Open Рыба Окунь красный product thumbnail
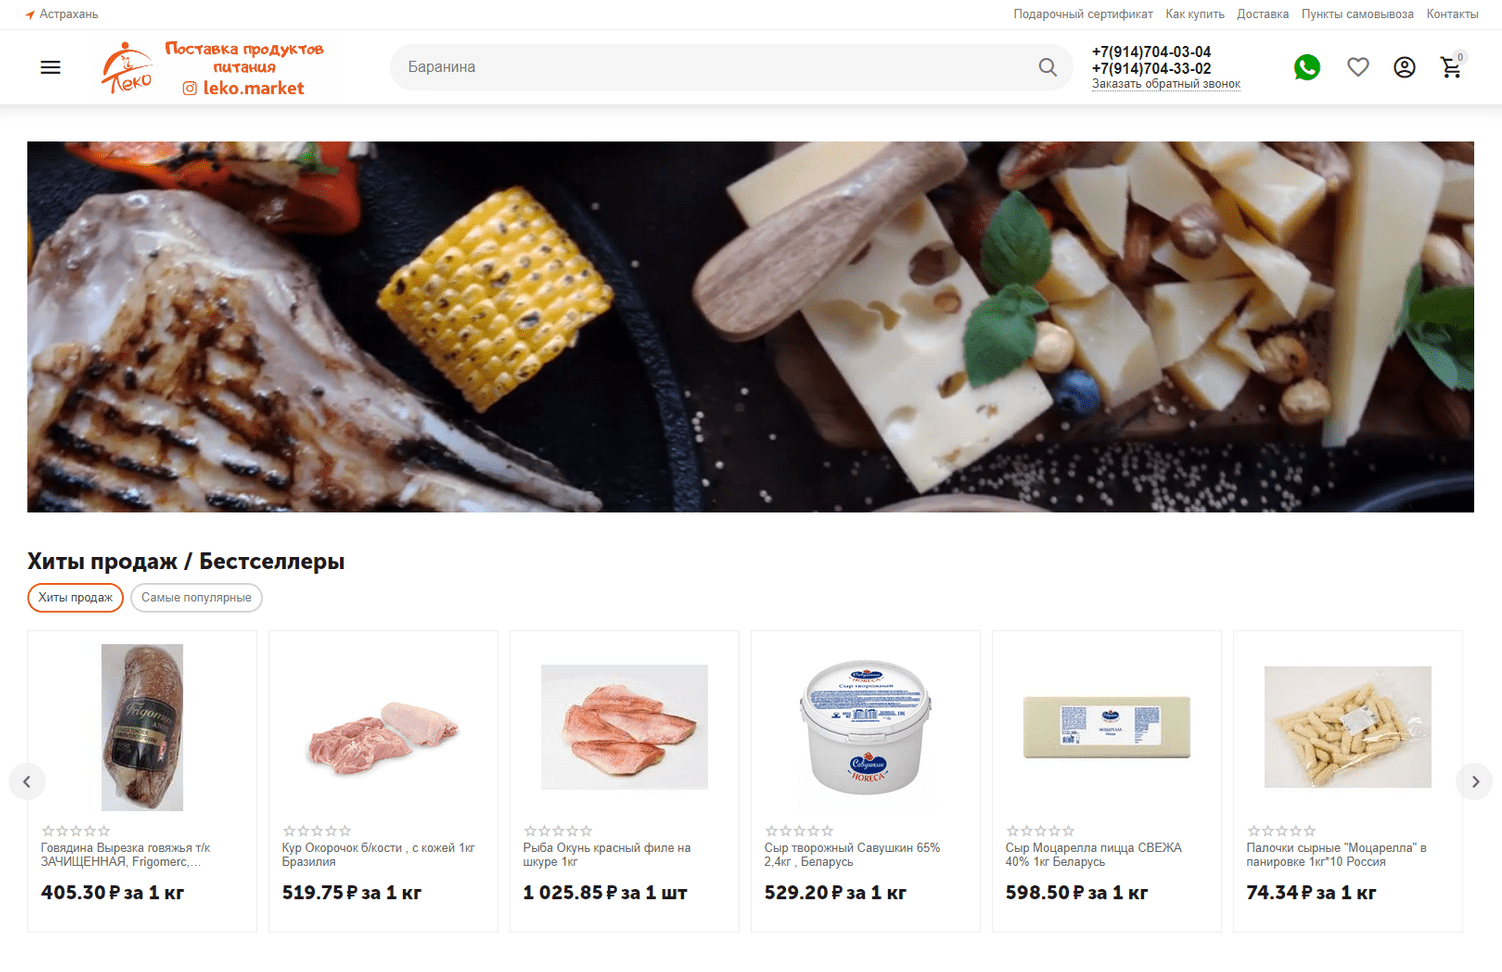This screenshot has width=1502, height=972. [x=624, y=727]
